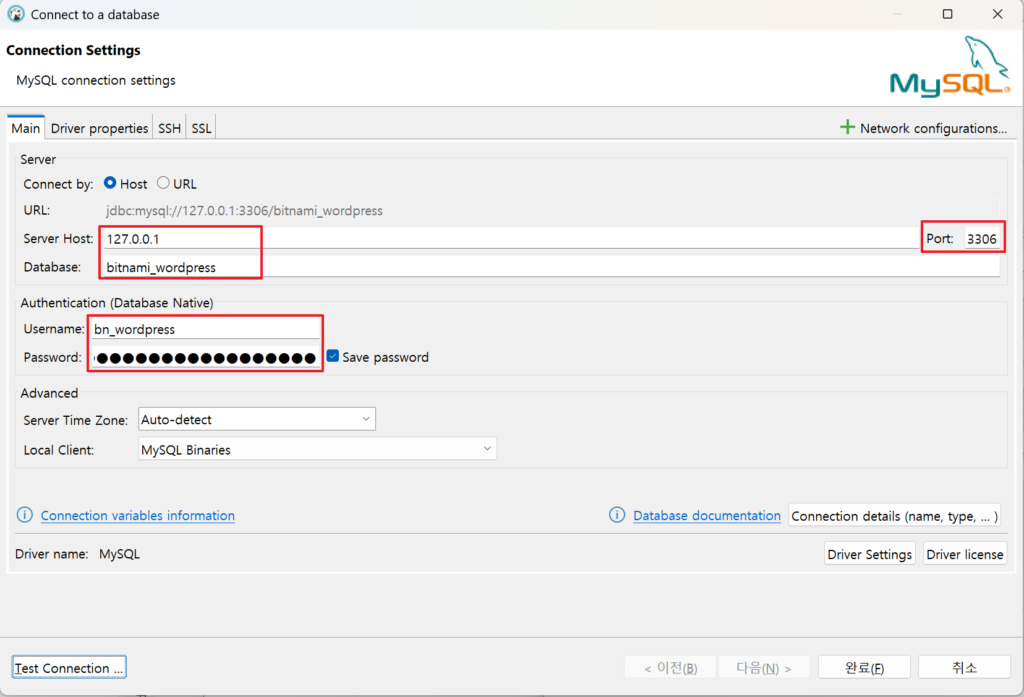Image resolution: width=1024 pixels, height=697 pixels.
Task: Click info icon beside Database documentation
Action: point(617,515)
